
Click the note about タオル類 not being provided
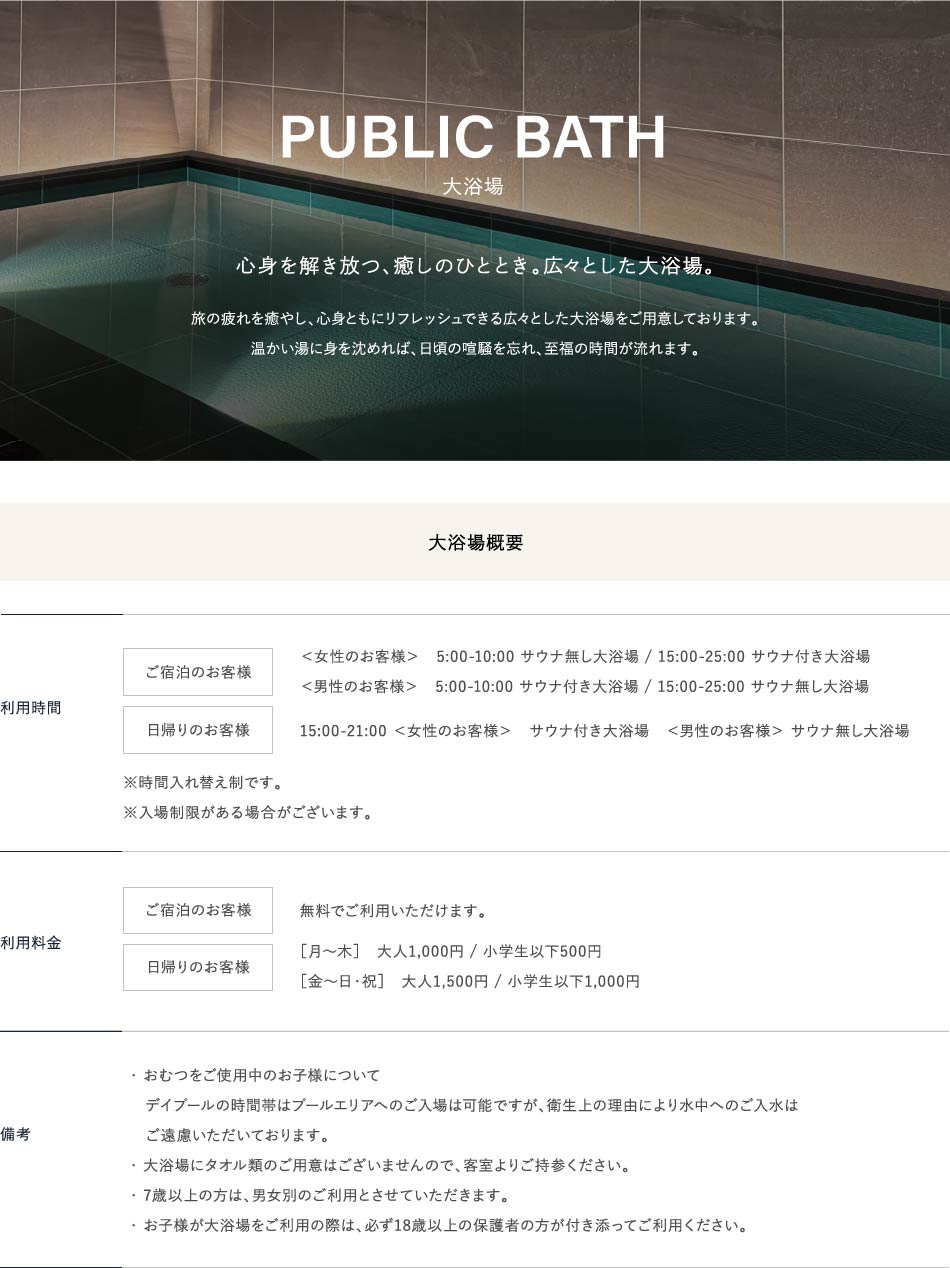pos(386,1166)
